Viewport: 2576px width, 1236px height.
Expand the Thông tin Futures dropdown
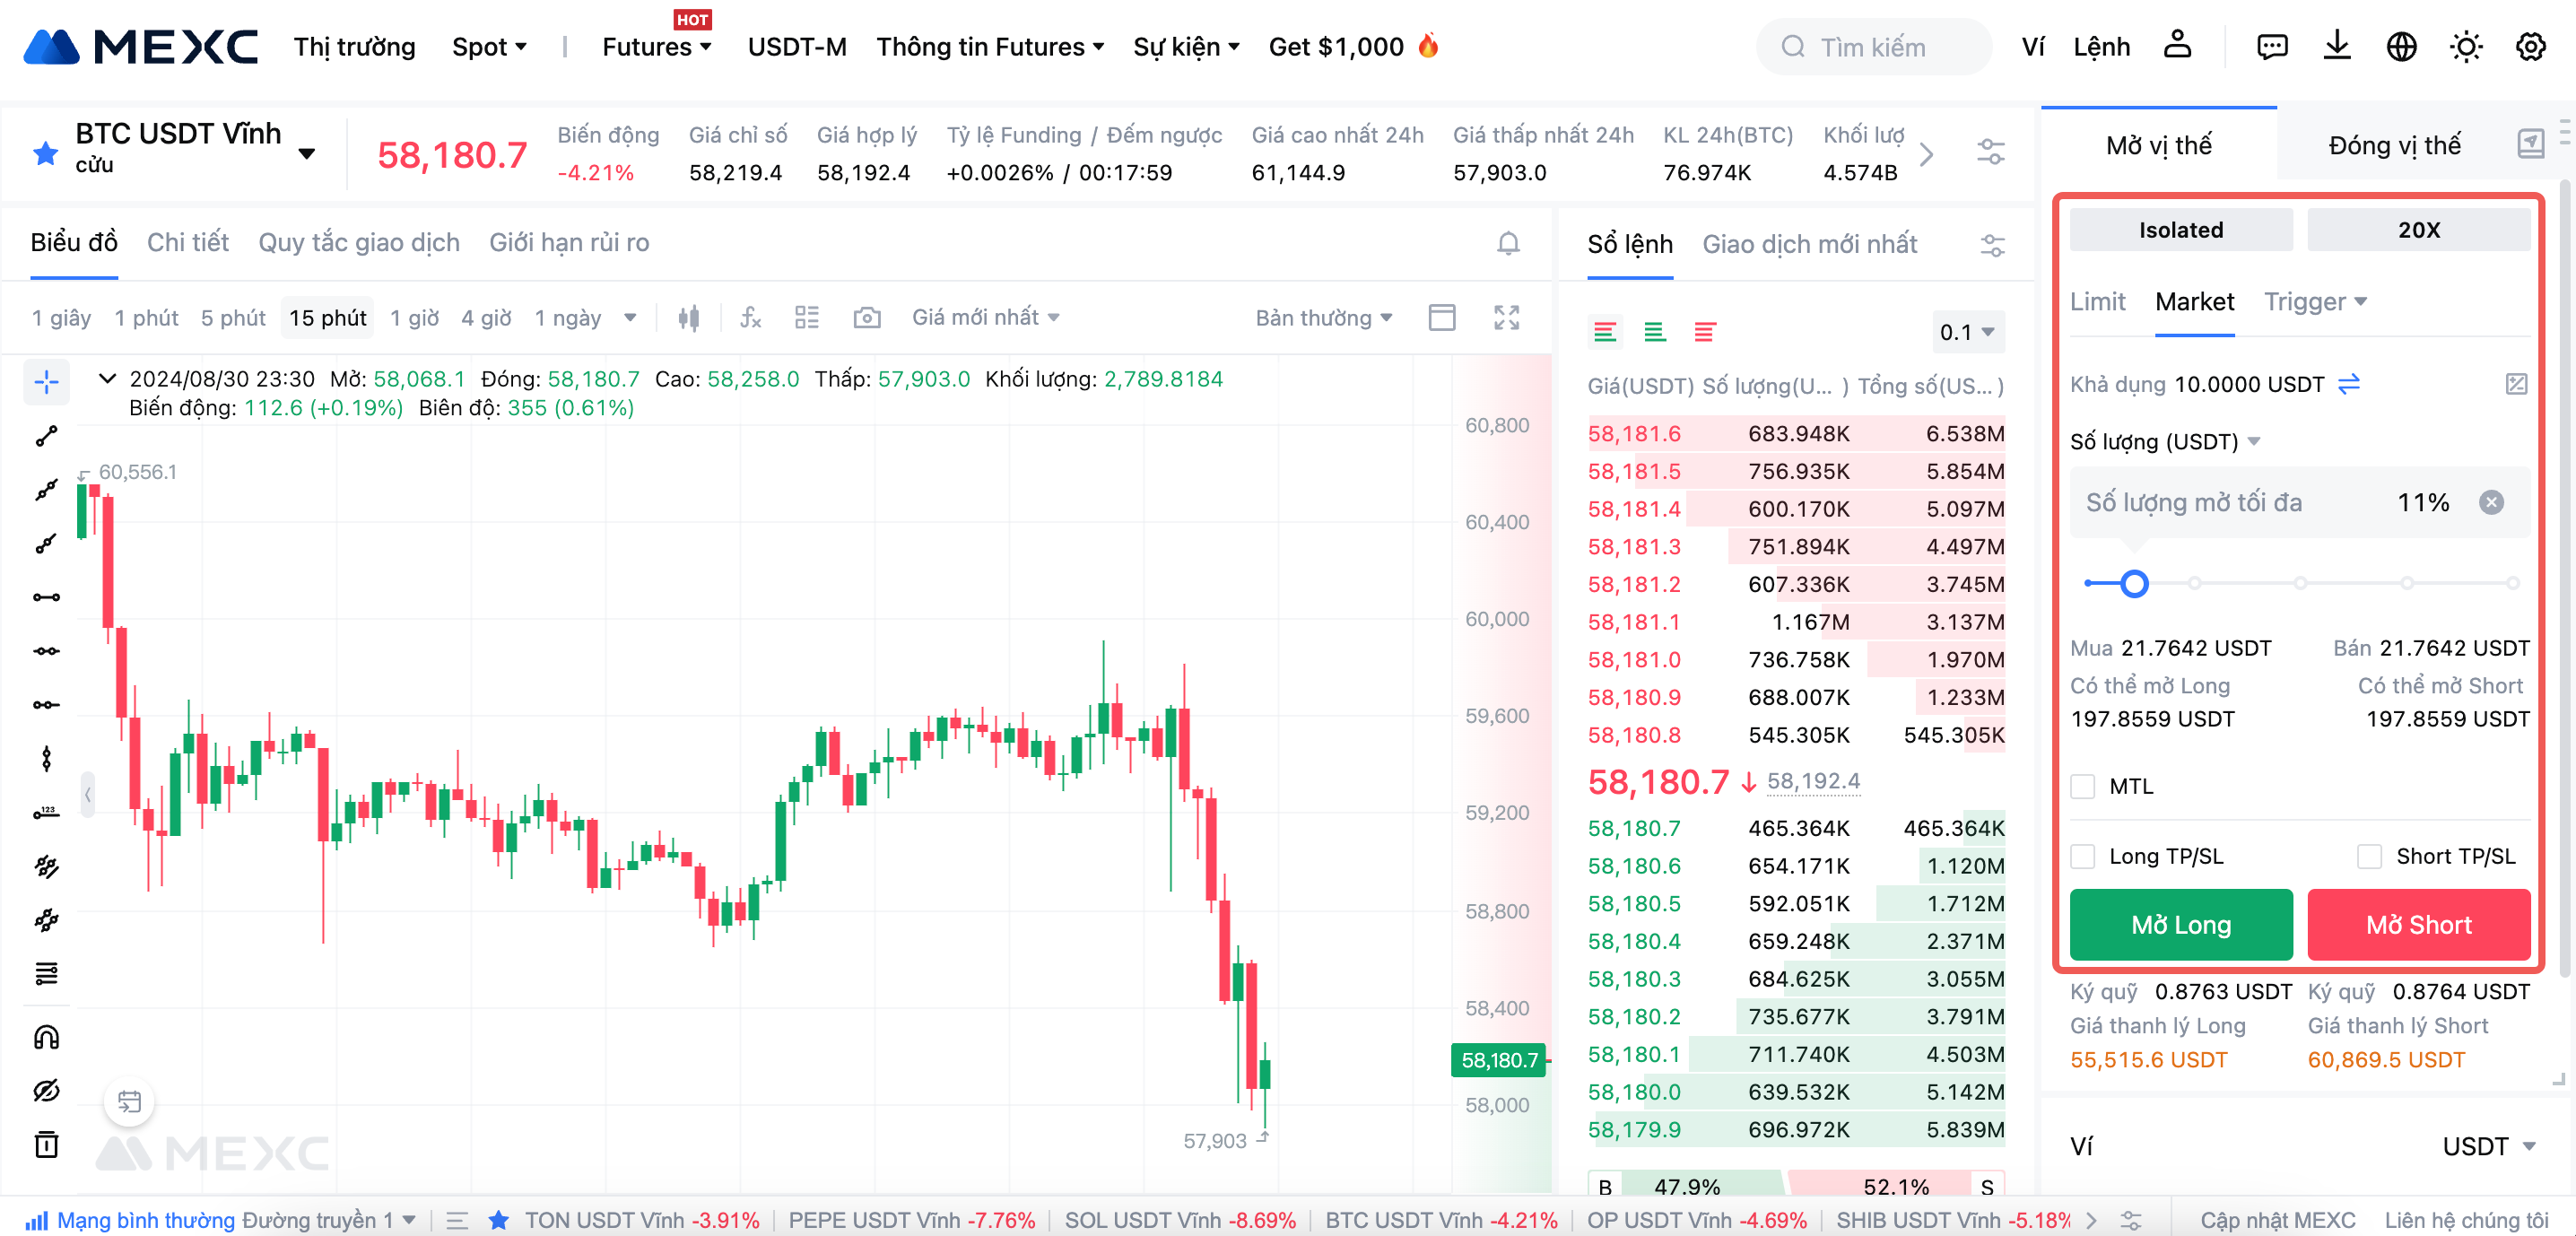[x=990, y=47]
